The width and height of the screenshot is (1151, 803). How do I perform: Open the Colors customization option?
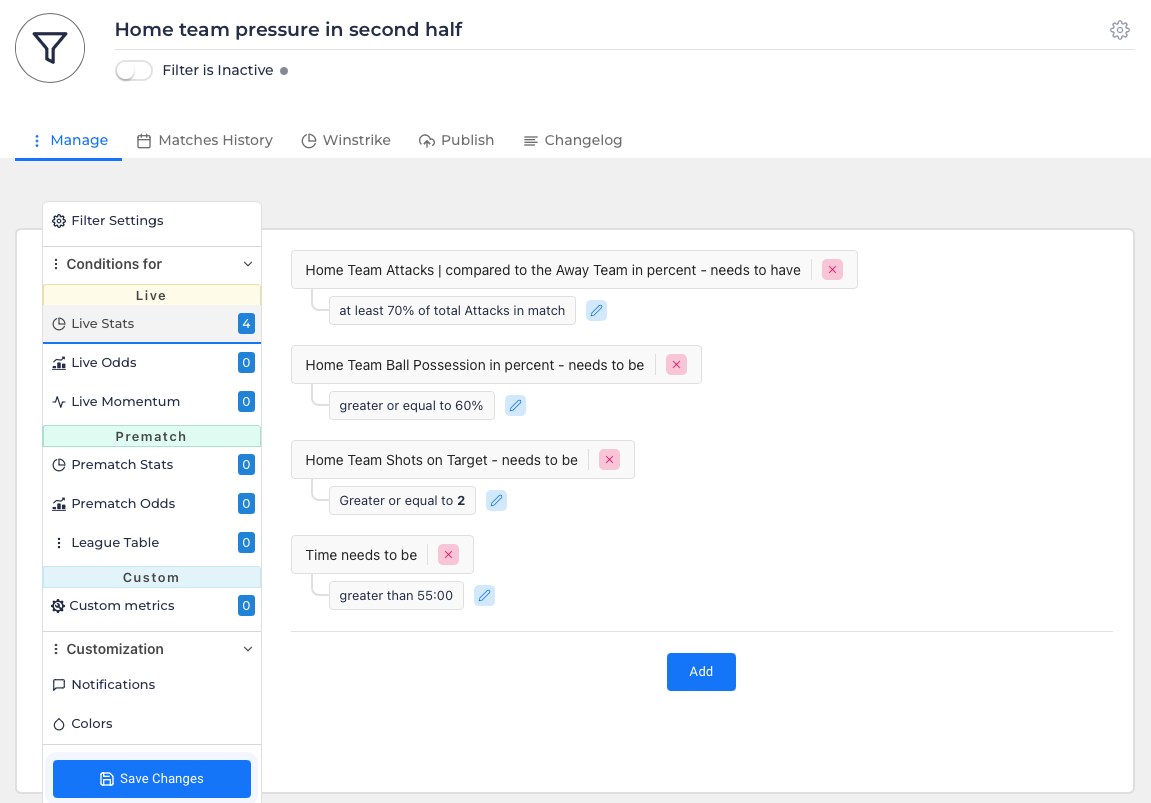pyautogui.click(x=92, y=723)
